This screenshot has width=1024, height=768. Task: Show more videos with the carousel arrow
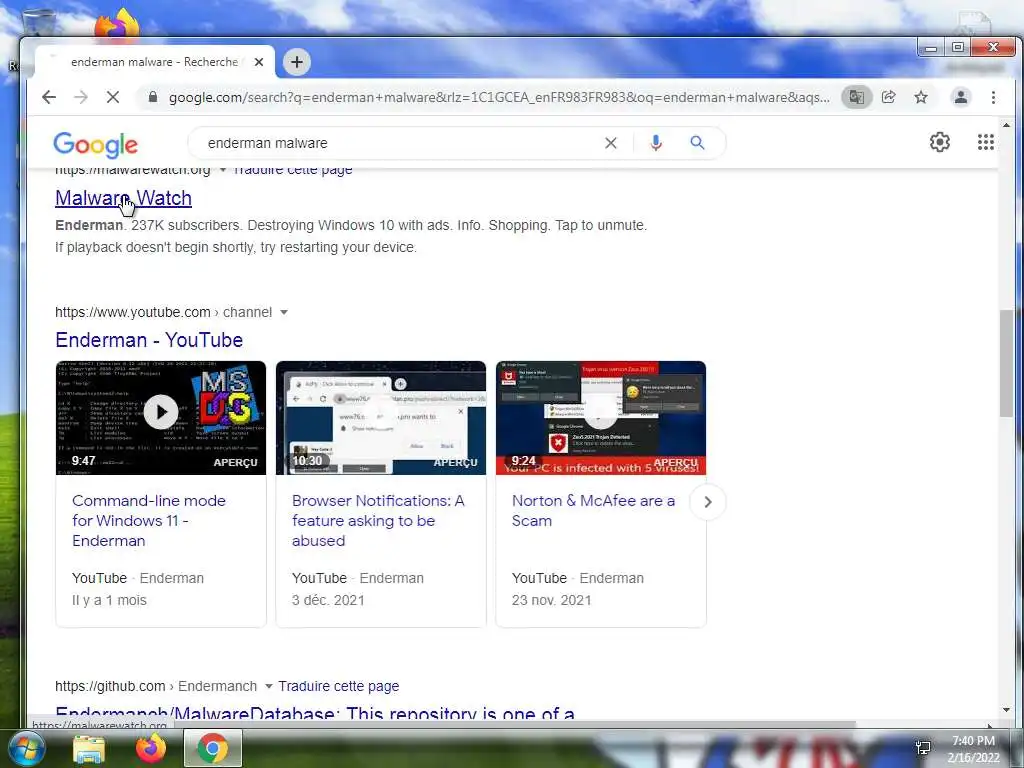(708, 502)
